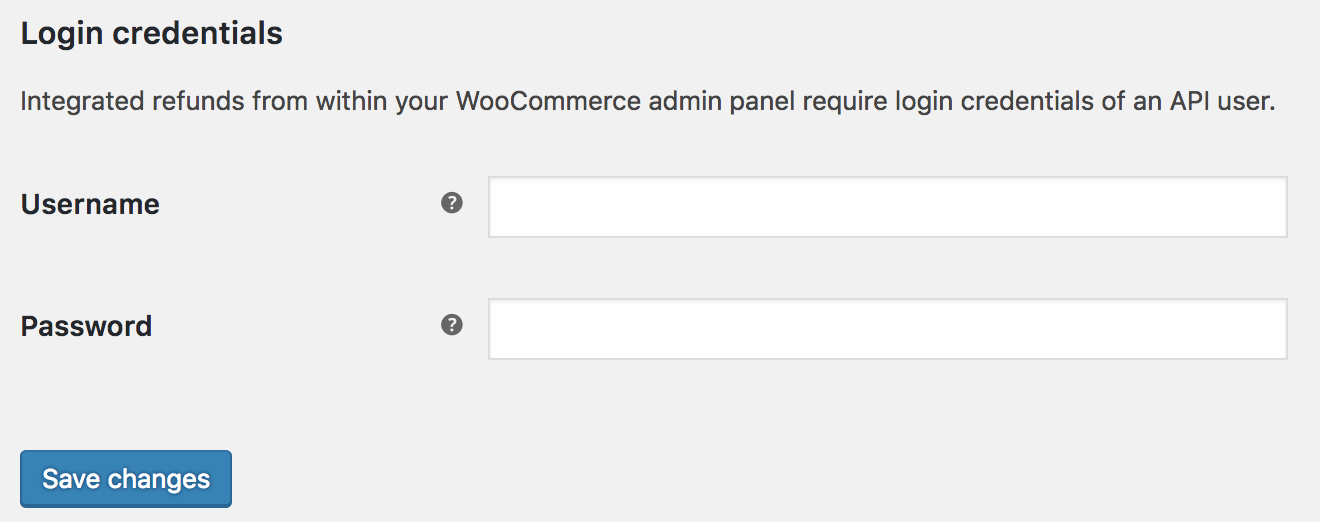Click the Save changes button
This screenshot has height=522, width=1320.
click(x=126, y=479)
